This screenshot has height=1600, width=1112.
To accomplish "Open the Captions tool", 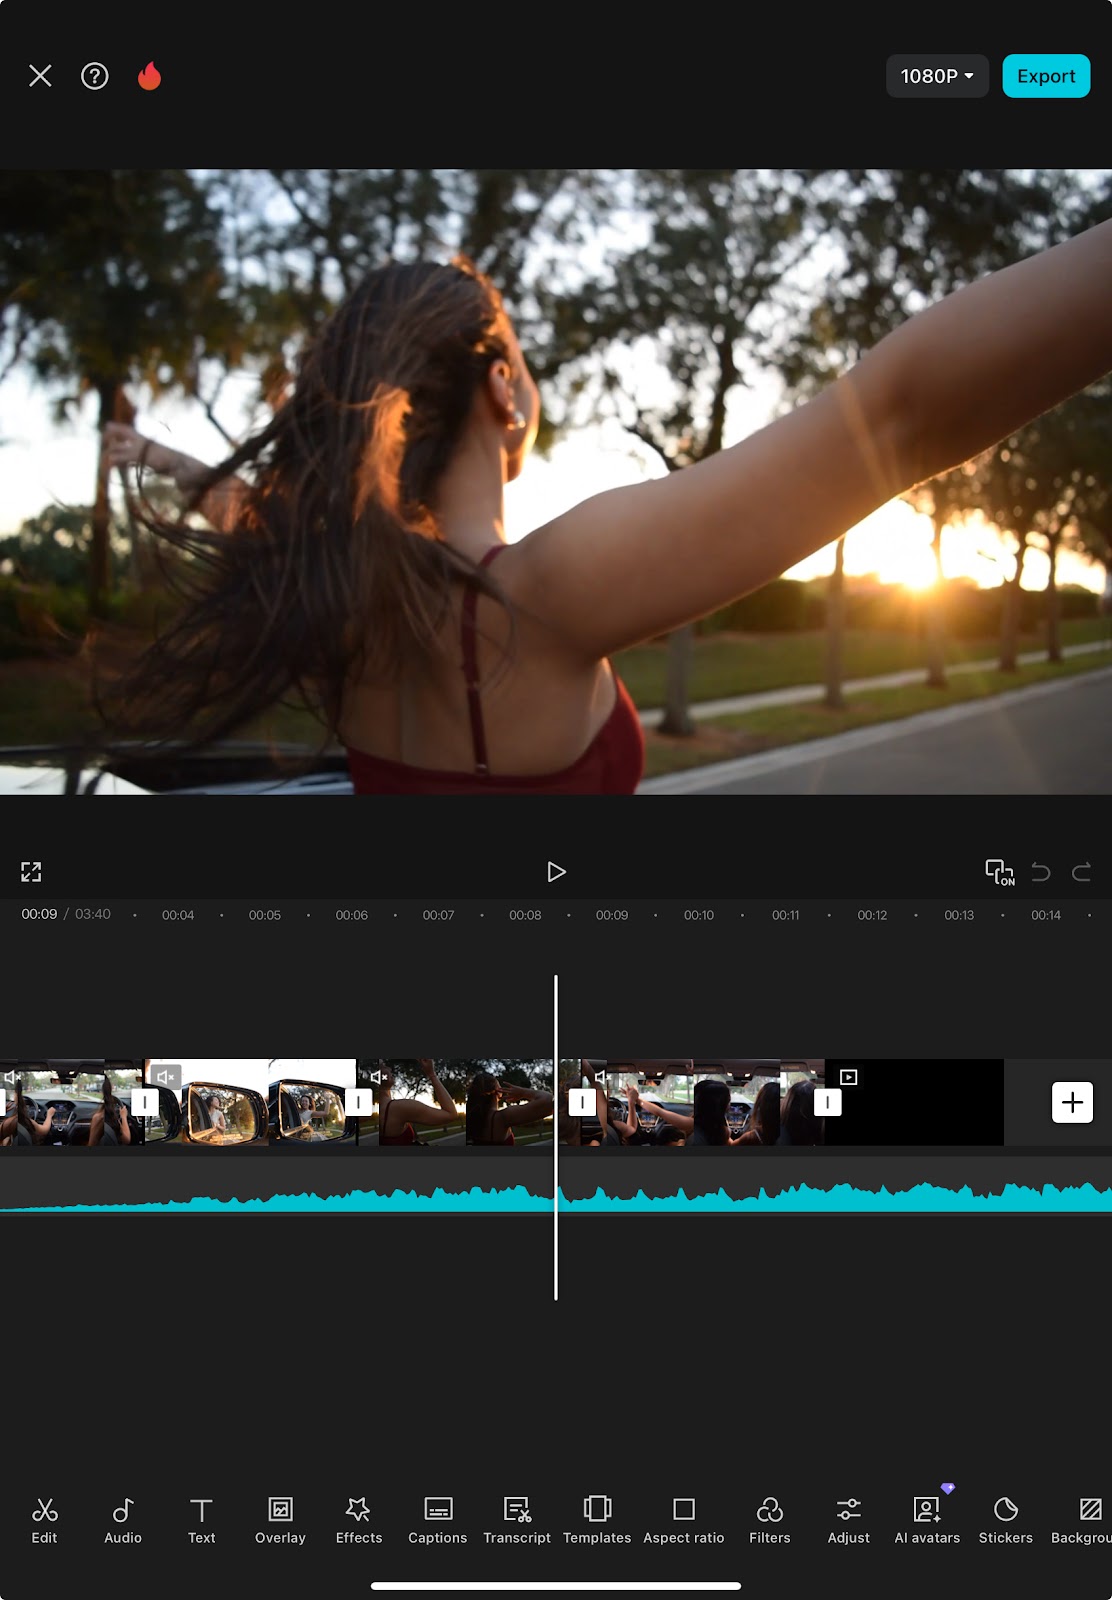I will 437,1520.
